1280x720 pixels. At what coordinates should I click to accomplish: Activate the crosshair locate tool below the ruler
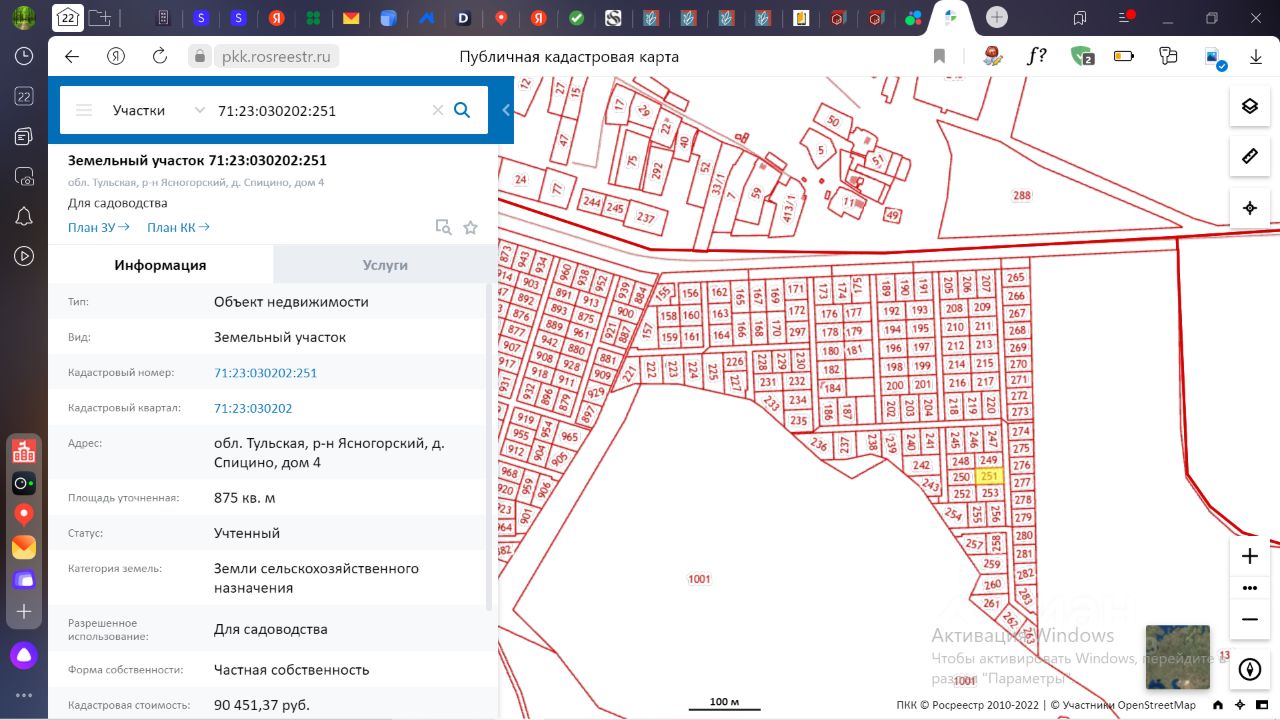(1249, 208)
